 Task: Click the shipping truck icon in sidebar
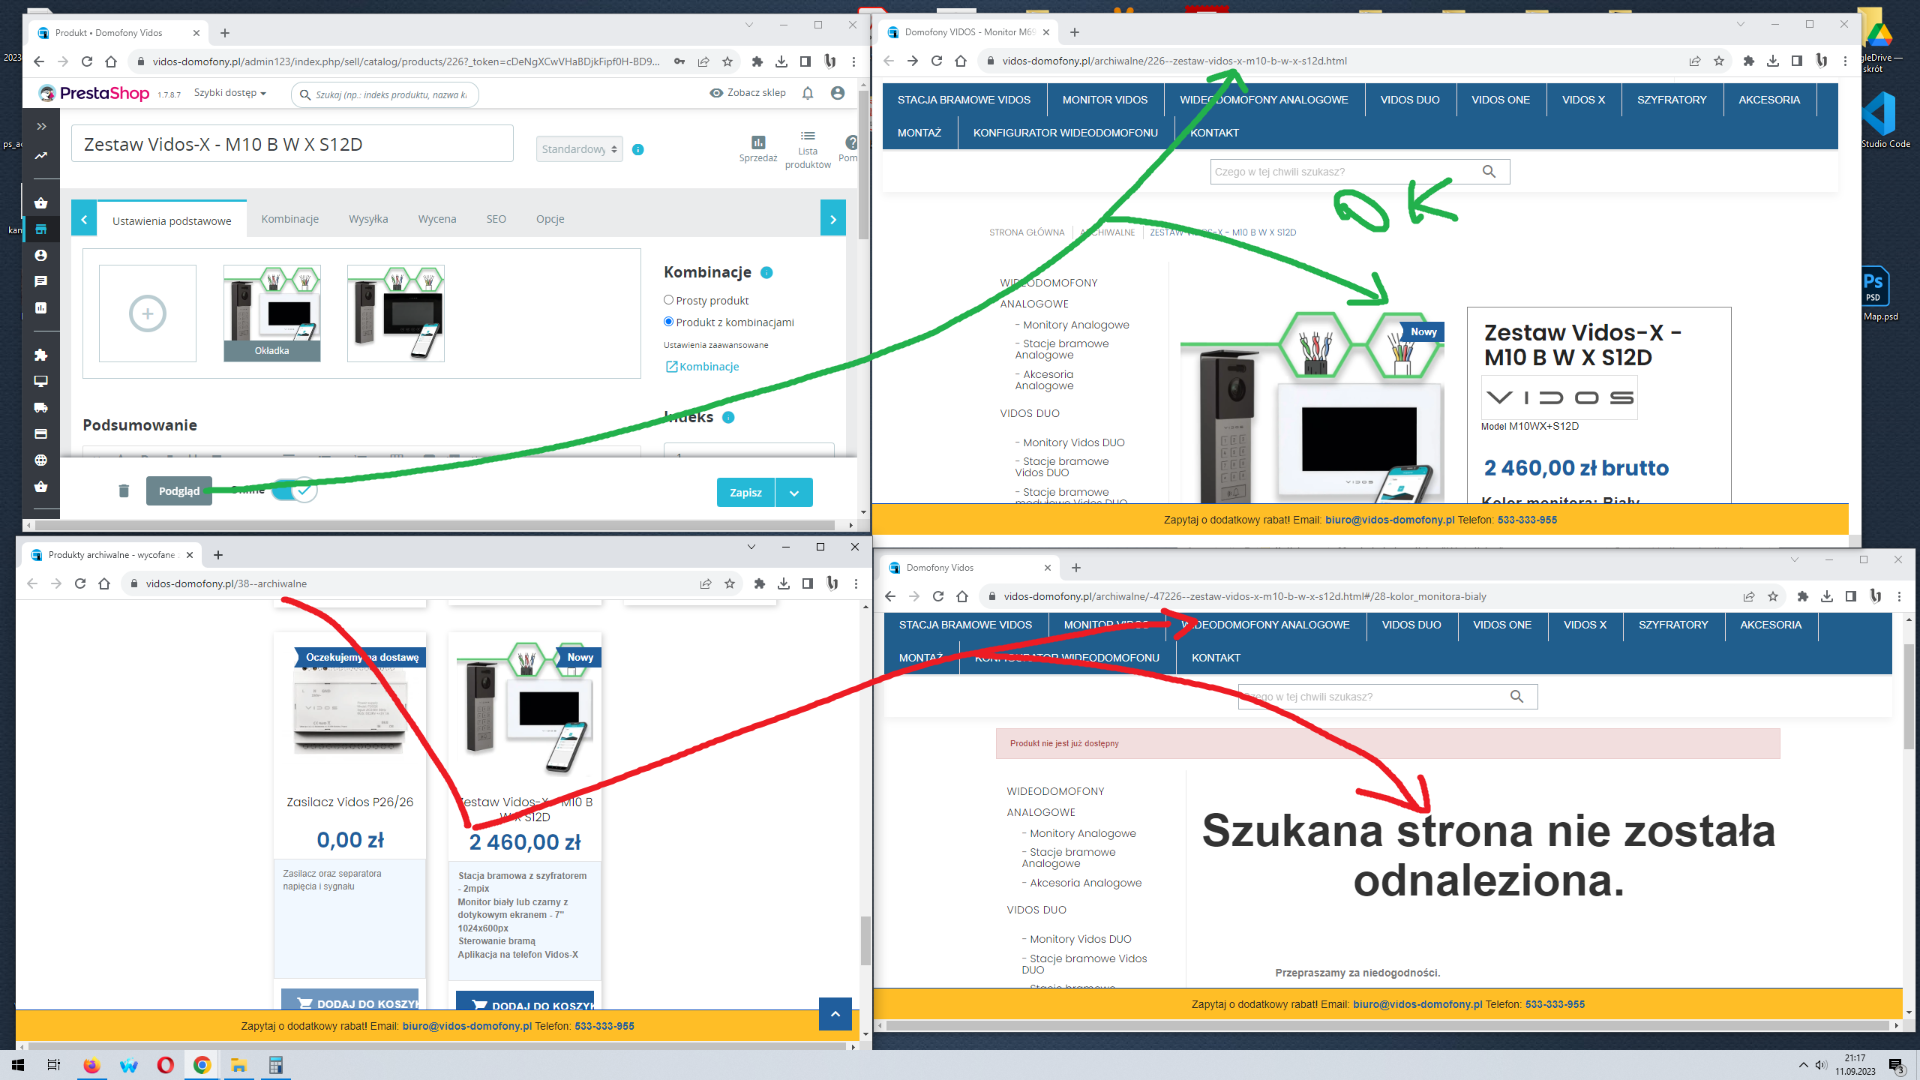pos(41,408)
